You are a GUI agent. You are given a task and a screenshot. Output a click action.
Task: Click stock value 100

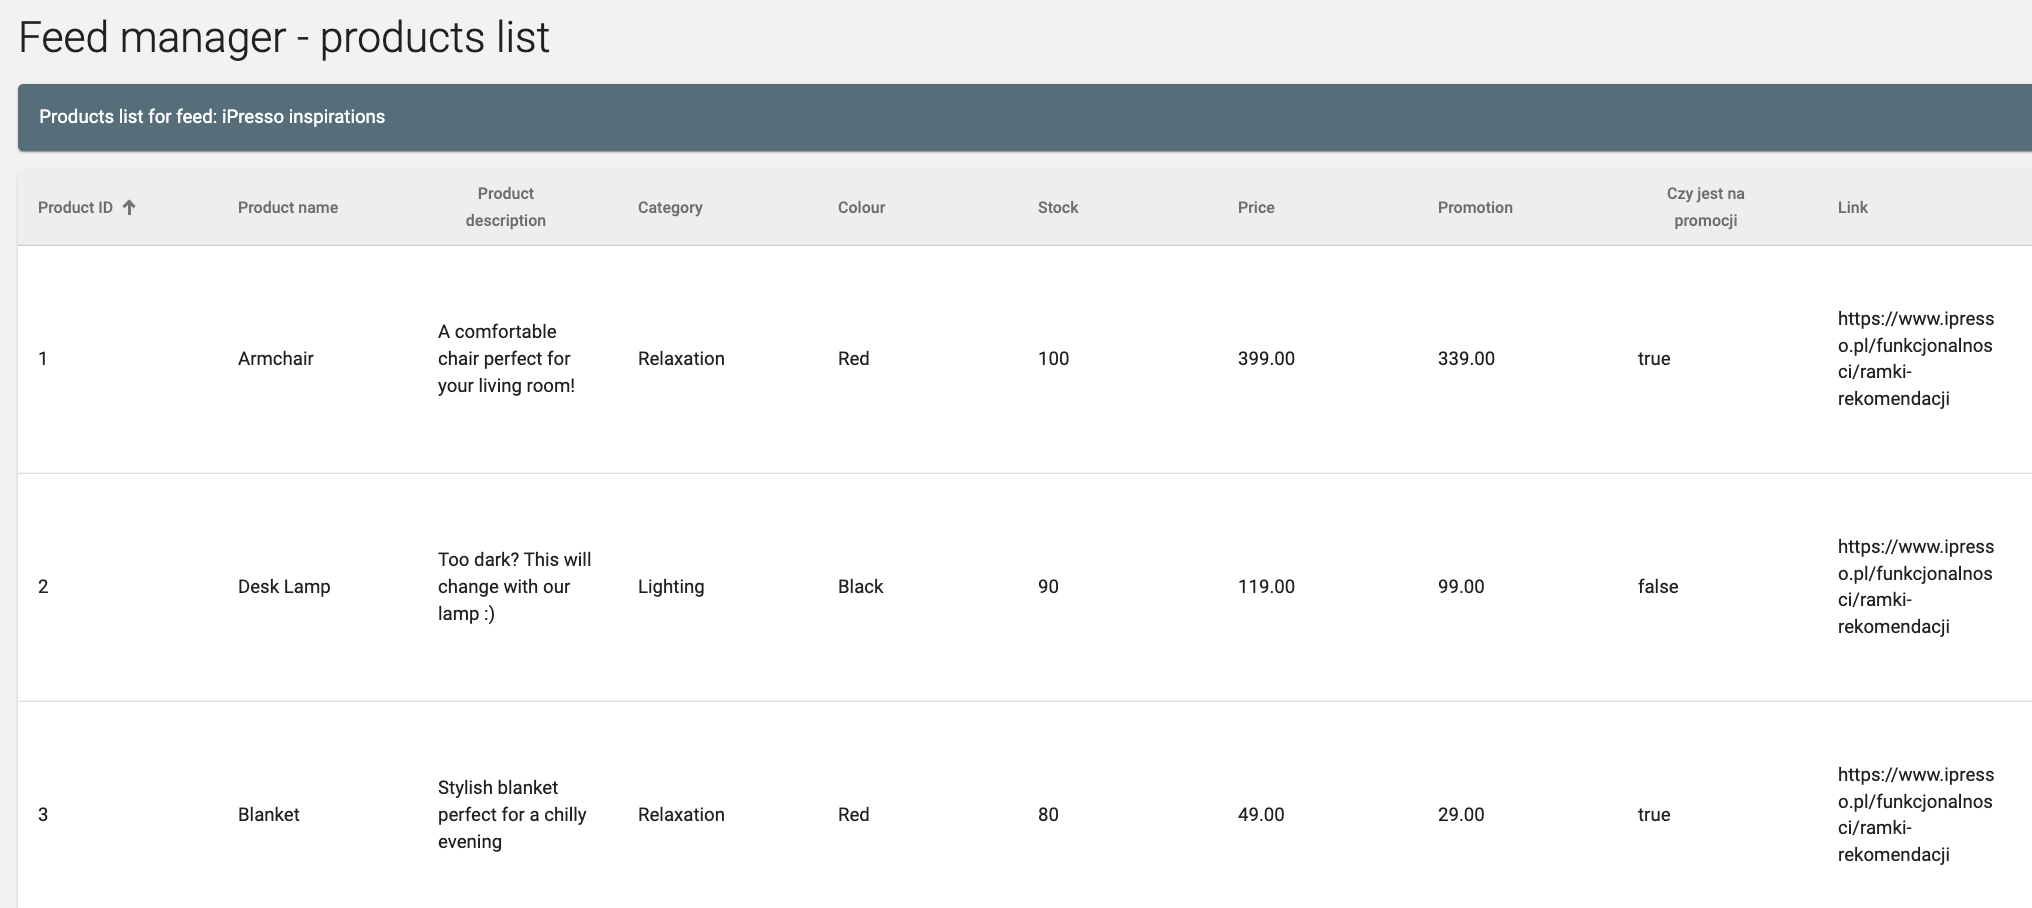pyautogui.click(x=1053, y=358)
